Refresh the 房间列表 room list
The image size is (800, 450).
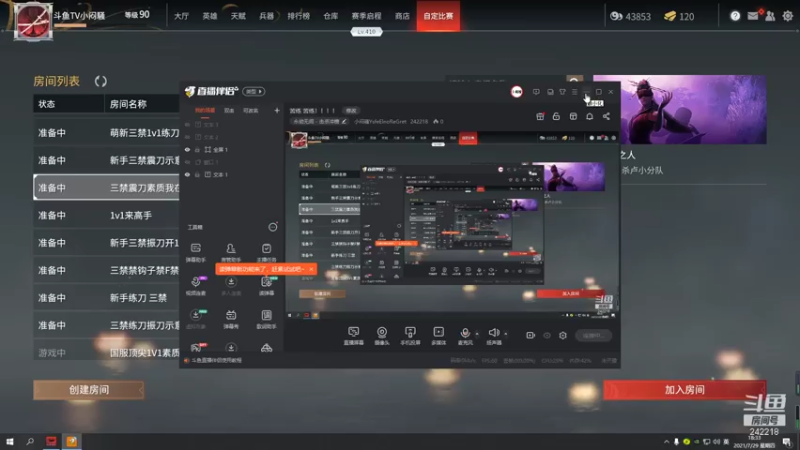[101, 81]
